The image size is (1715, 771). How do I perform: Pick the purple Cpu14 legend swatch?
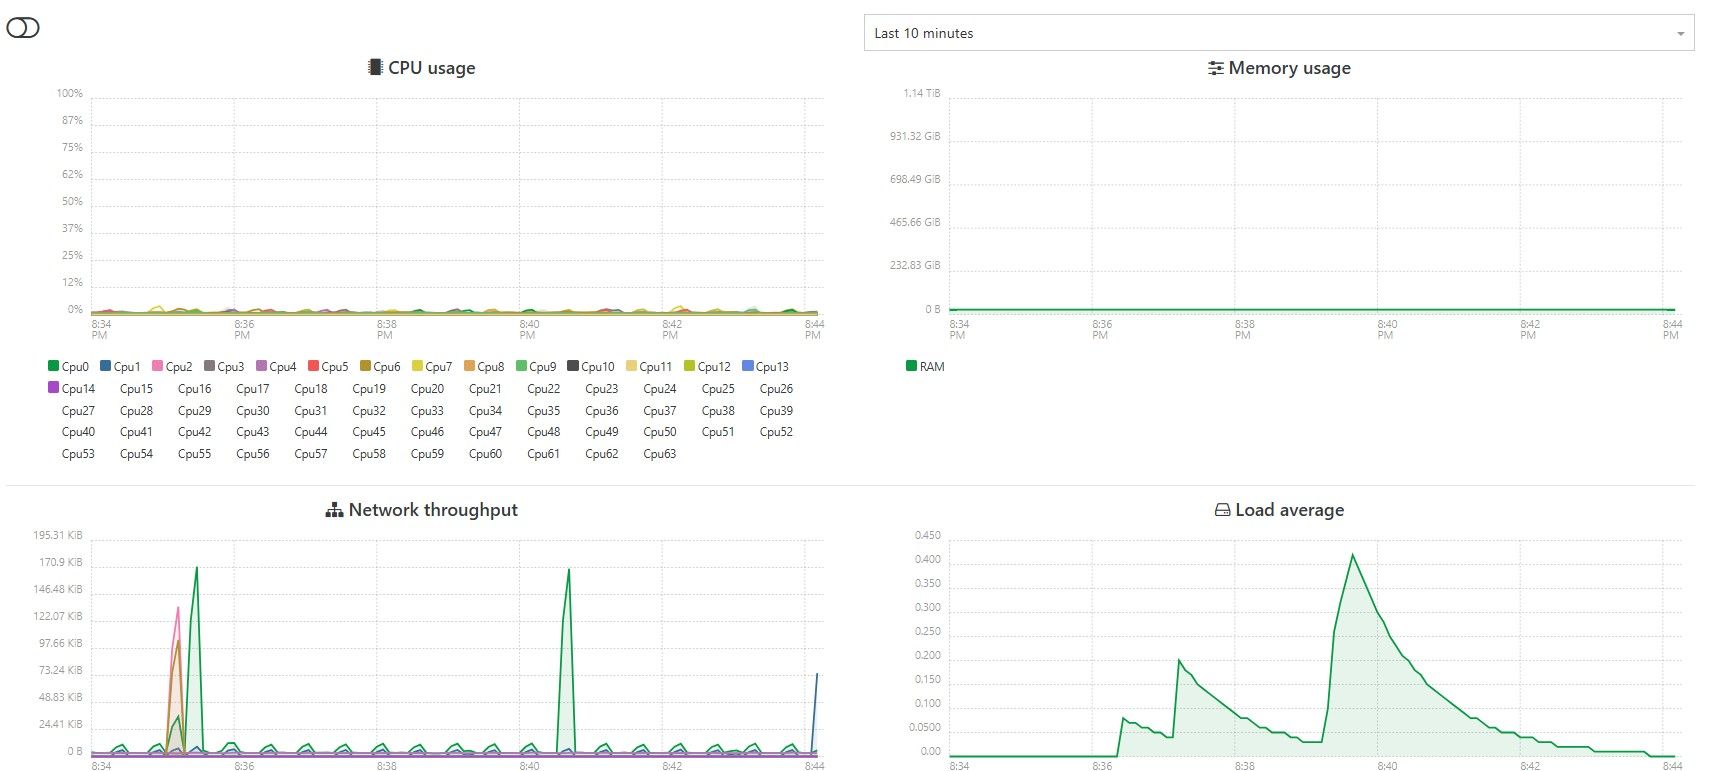point(53,388)
